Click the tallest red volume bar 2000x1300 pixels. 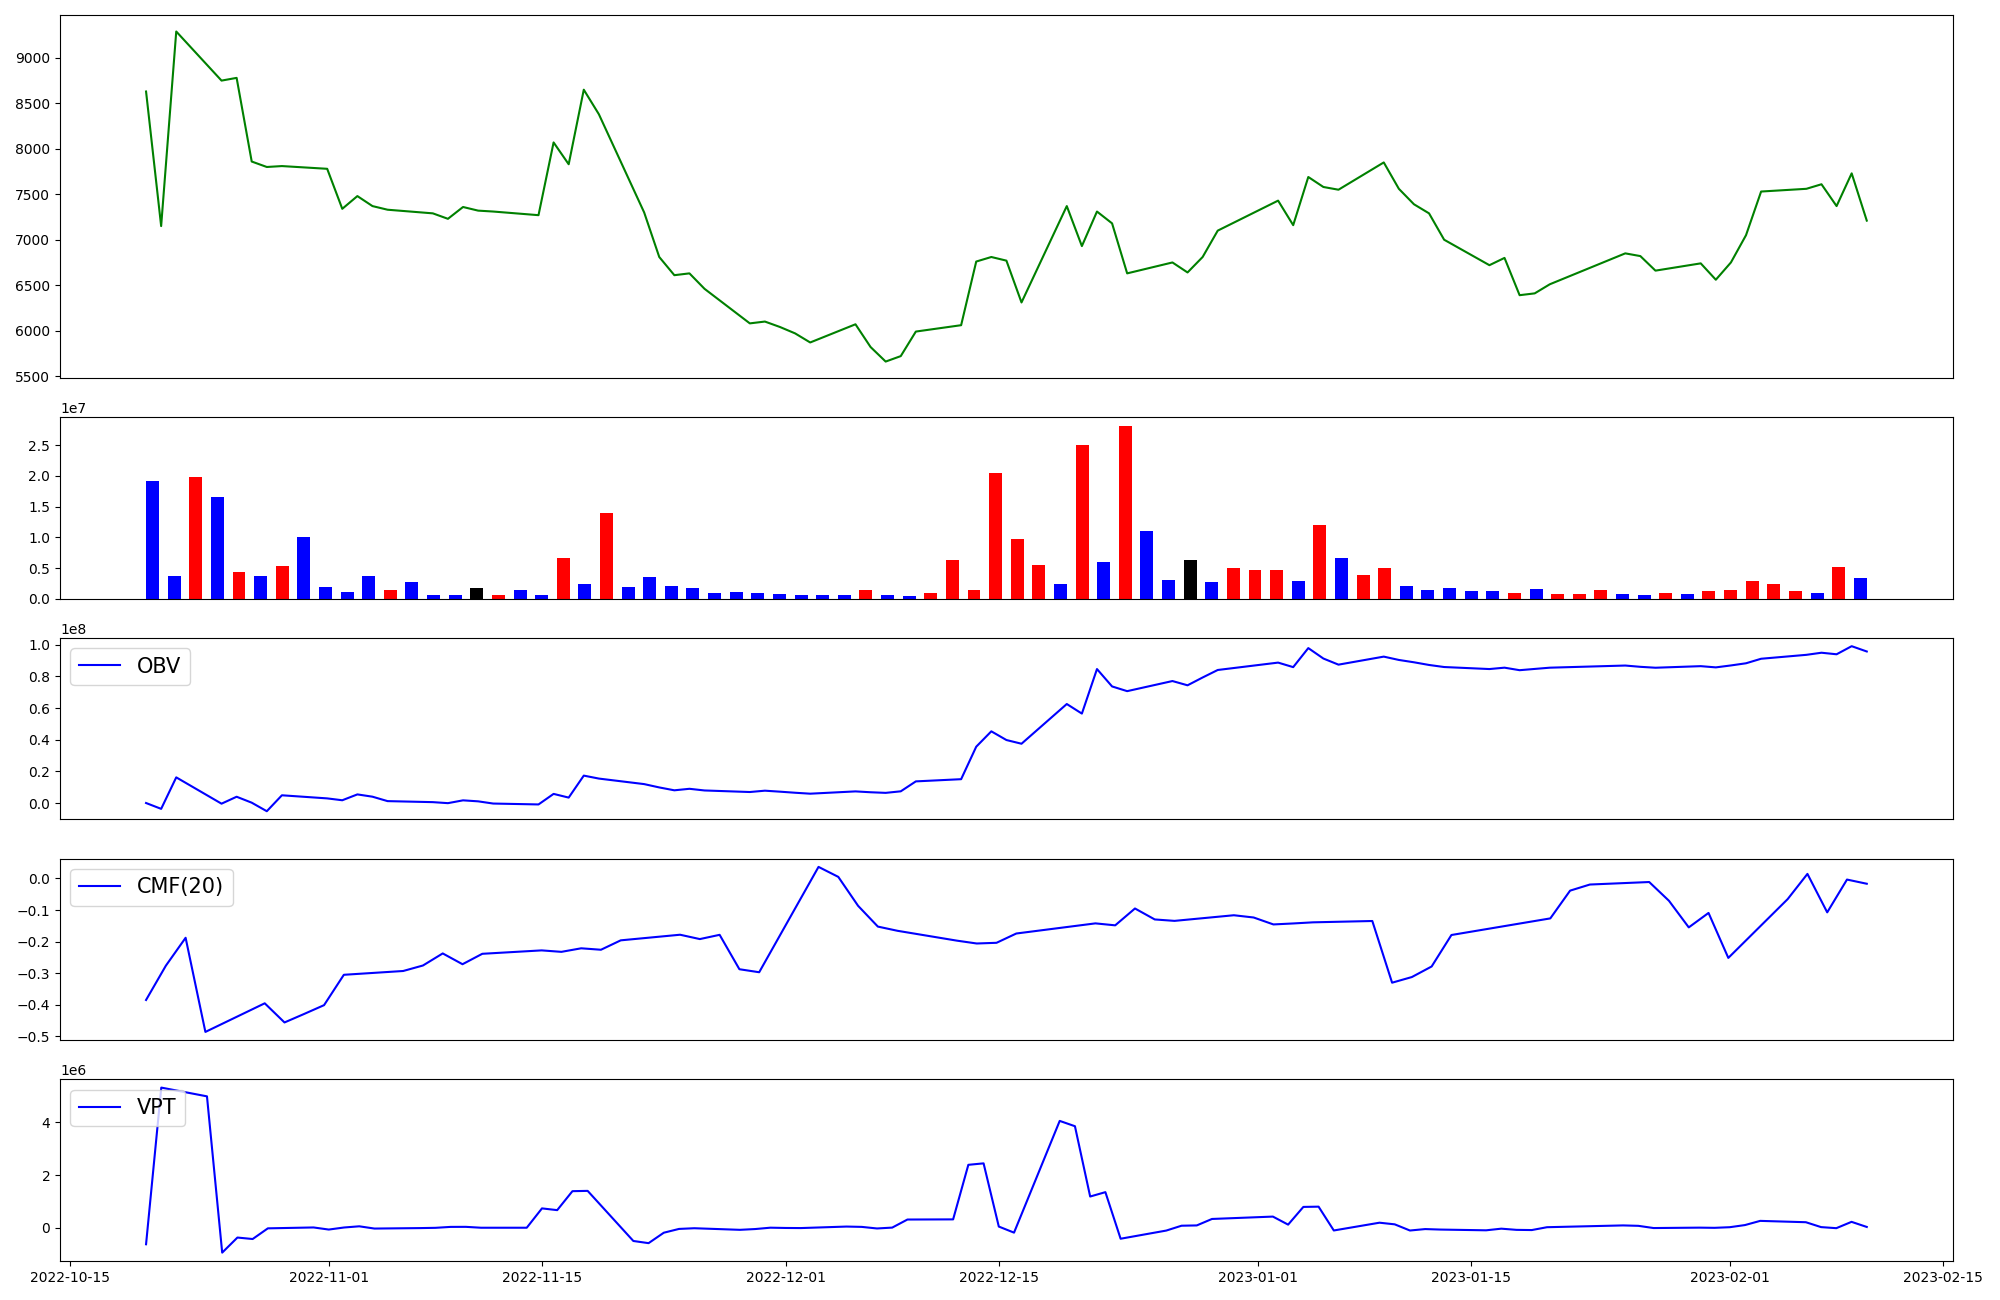[1125, 512]
